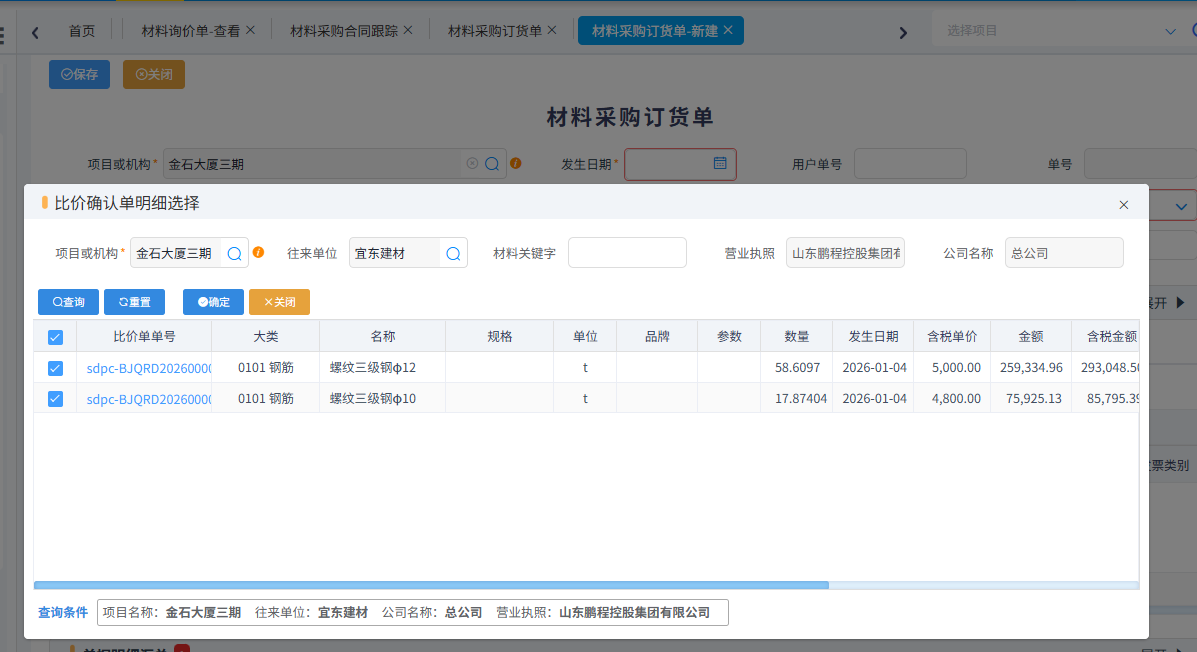Type in the 材料关键字 input field
Viewport: 1197px width, 652px height.
[x=627, y=252]
